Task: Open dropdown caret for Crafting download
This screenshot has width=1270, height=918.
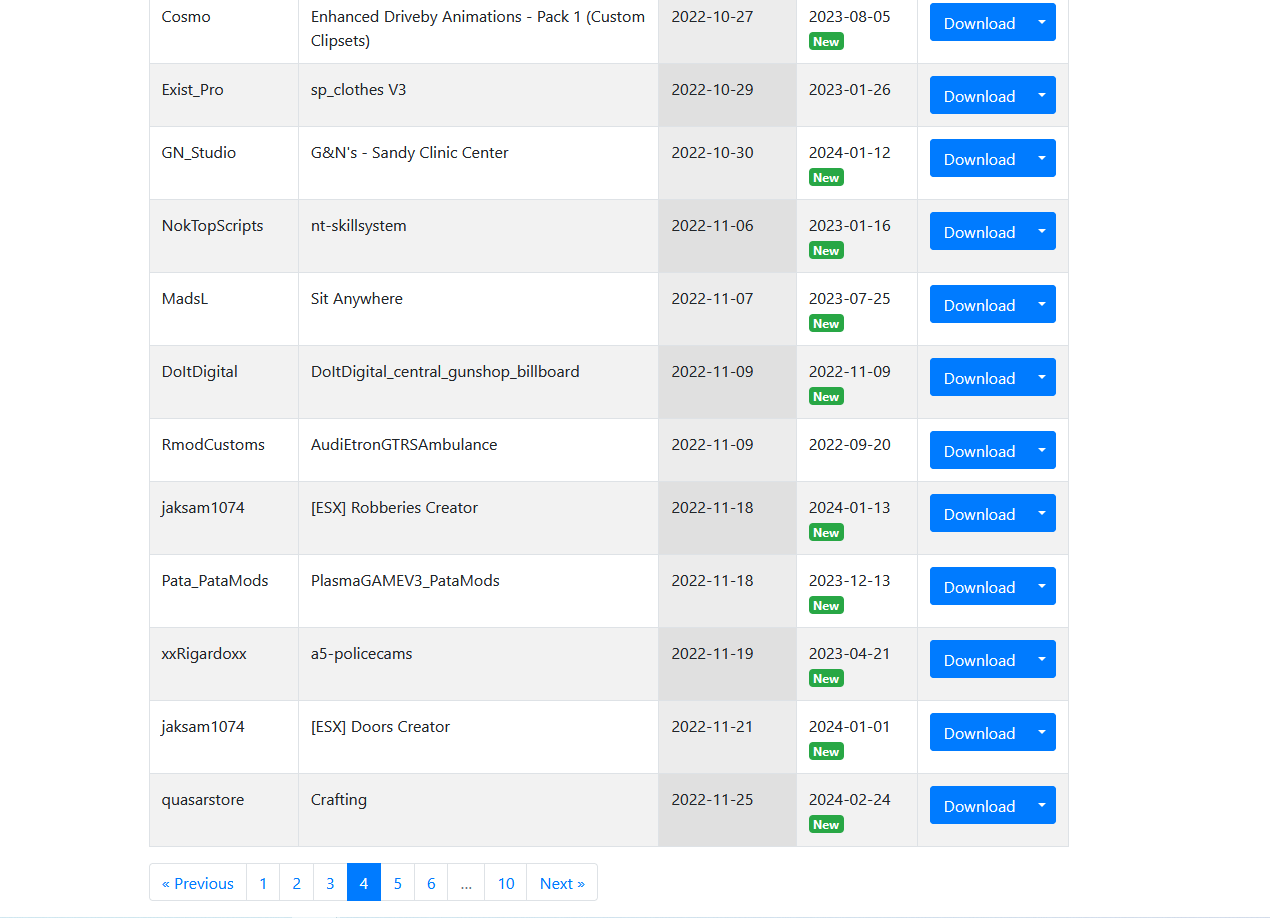Action: (x=1042, y=805)
